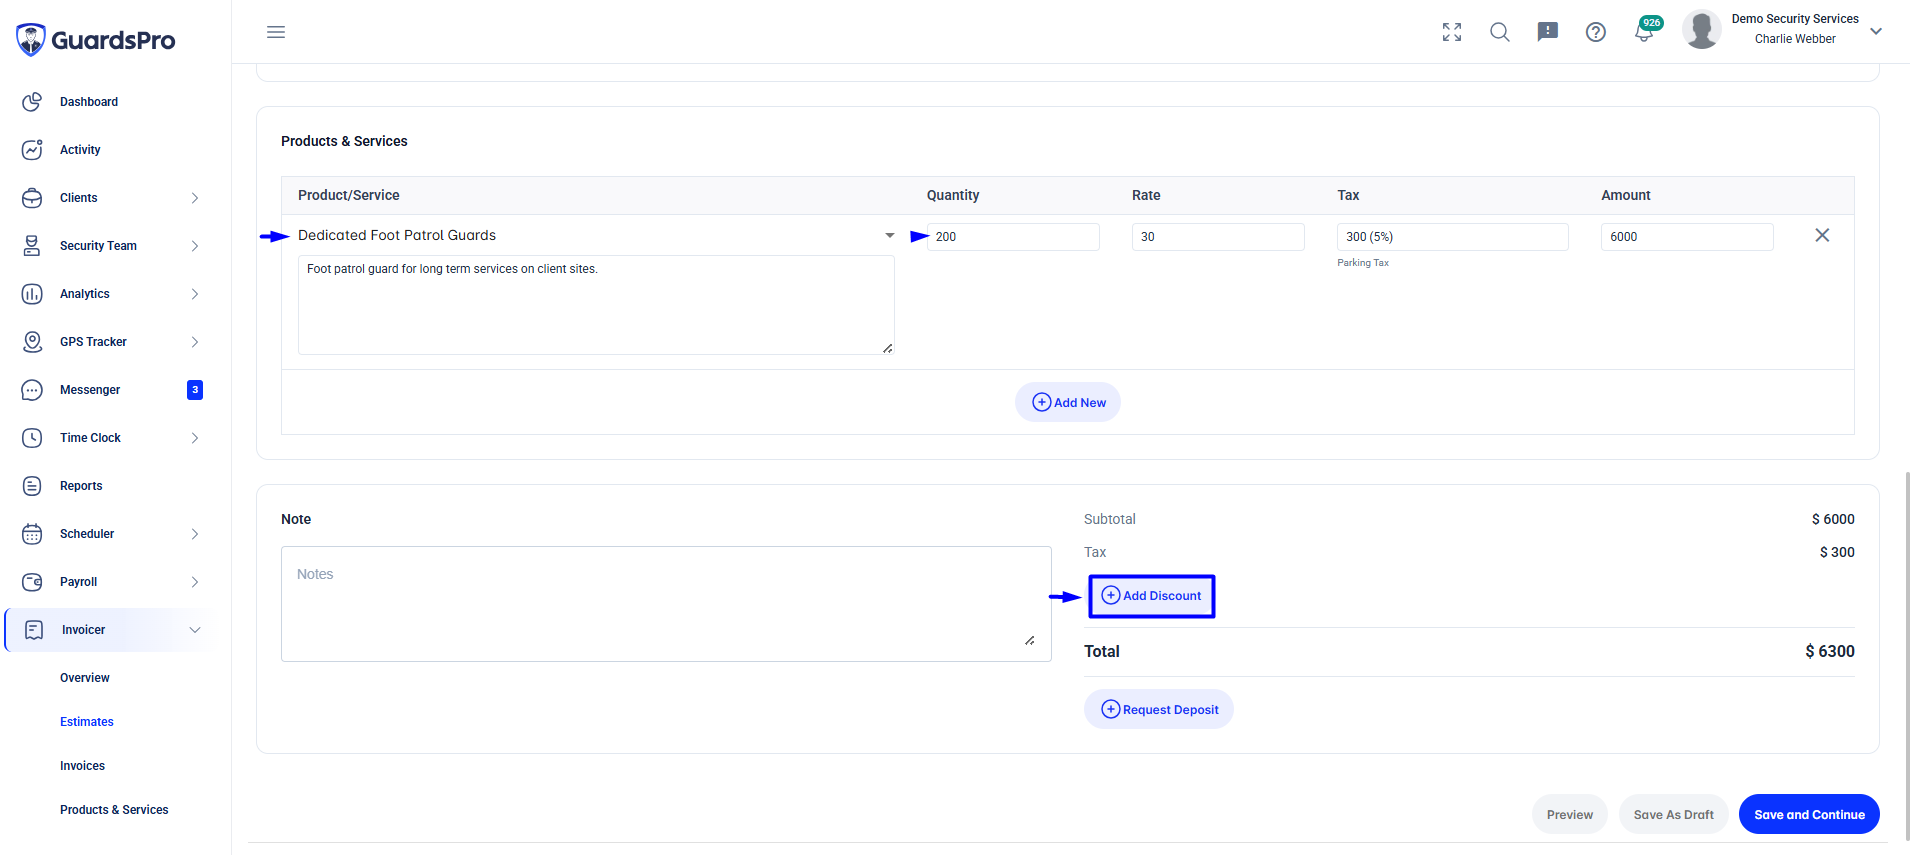
Task: Click the user avatar picture
Action: [1701, 30]
